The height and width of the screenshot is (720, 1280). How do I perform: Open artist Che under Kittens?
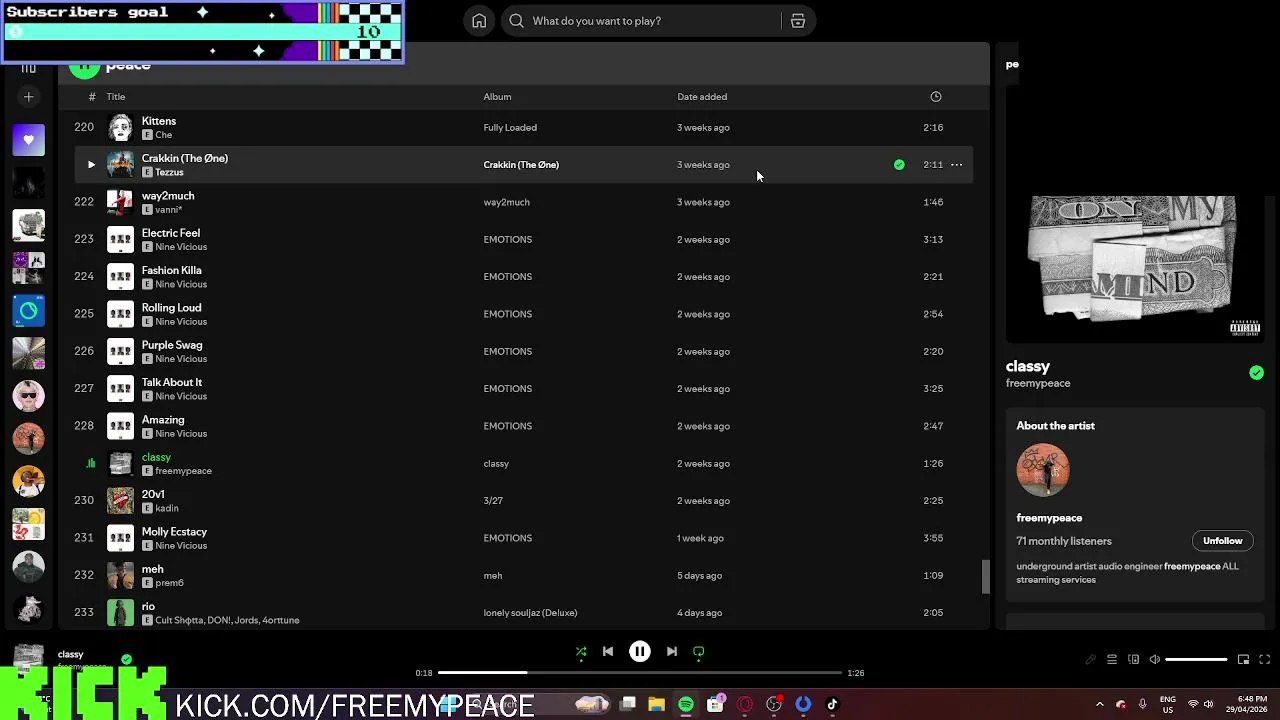coord(164,135)
